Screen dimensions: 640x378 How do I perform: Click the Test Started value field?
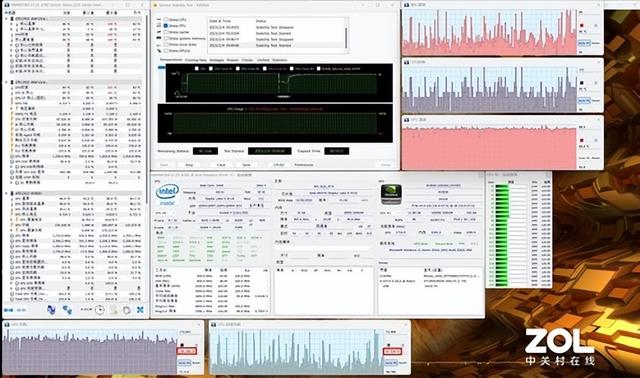[270, 151]
